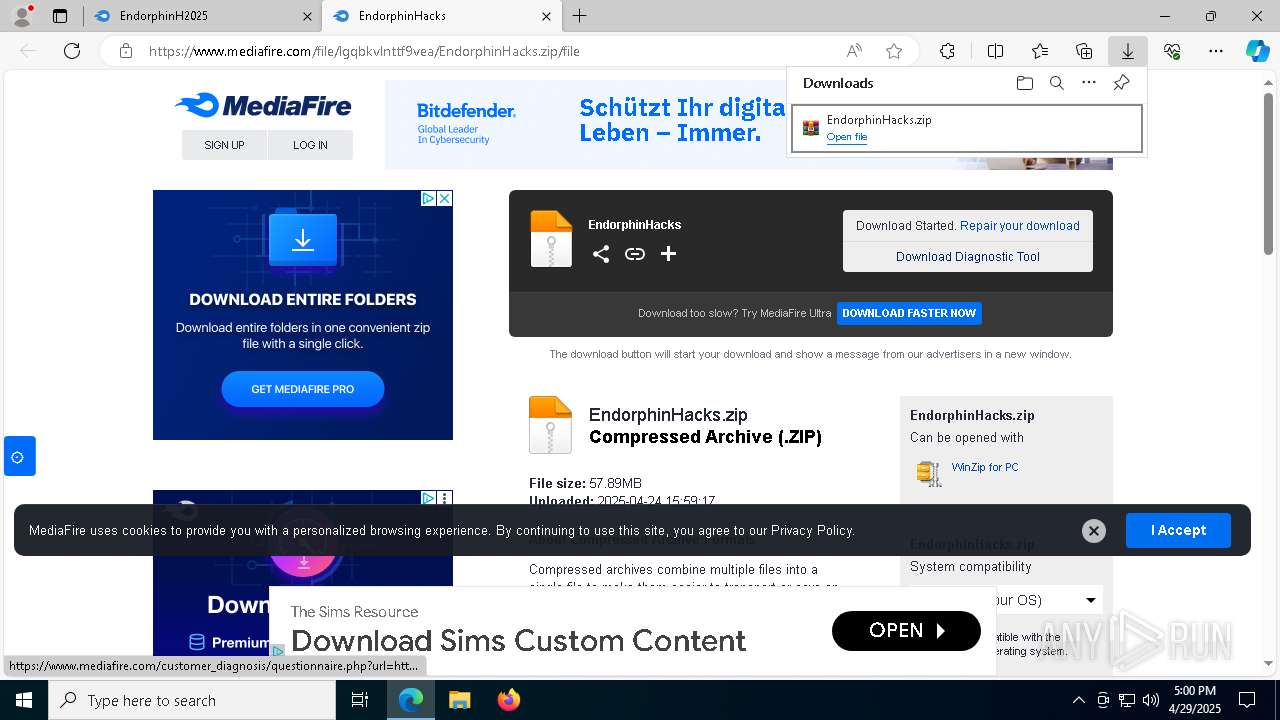Open the tab actions menu icon

tap(60, 16)
